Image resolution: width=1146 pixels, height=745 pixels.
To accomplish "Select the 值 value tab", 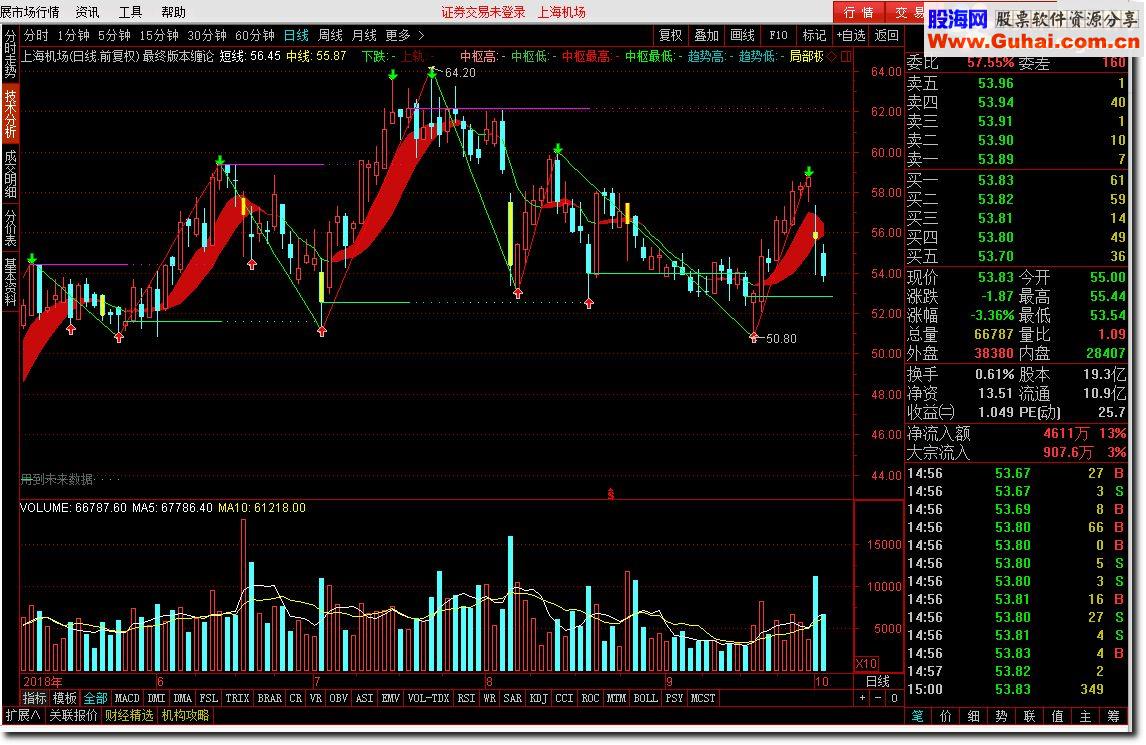I will point(1058,716).
